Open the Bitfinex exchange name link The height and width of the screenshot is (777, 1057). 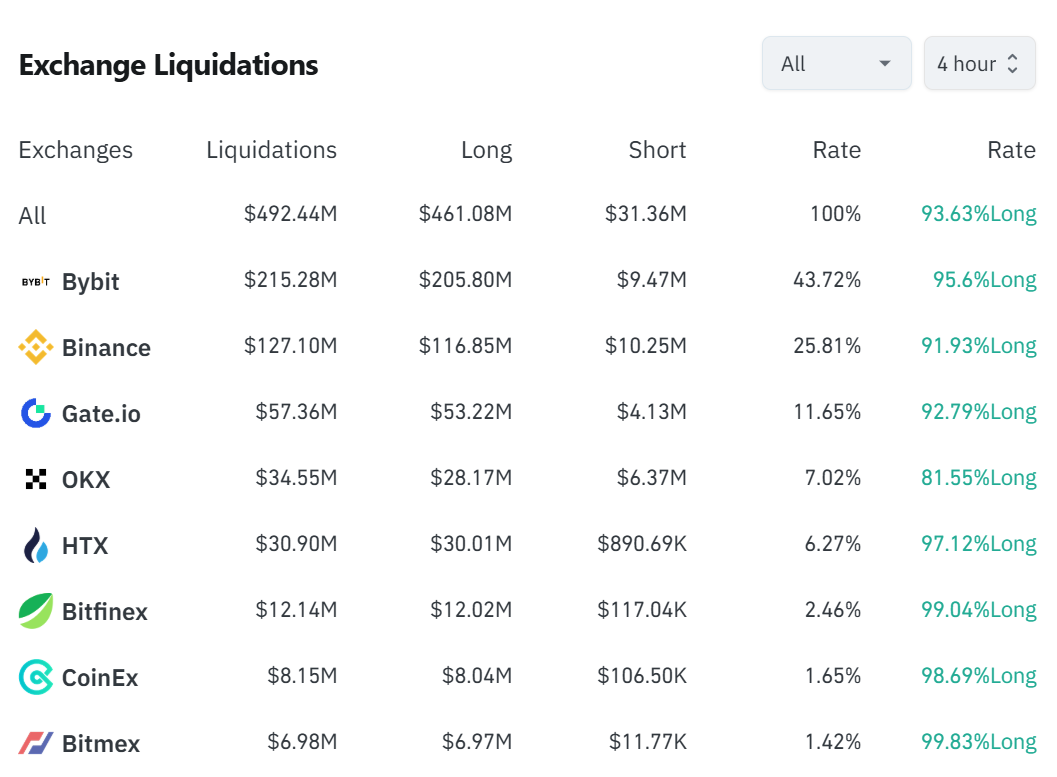[x=105, y=611]
